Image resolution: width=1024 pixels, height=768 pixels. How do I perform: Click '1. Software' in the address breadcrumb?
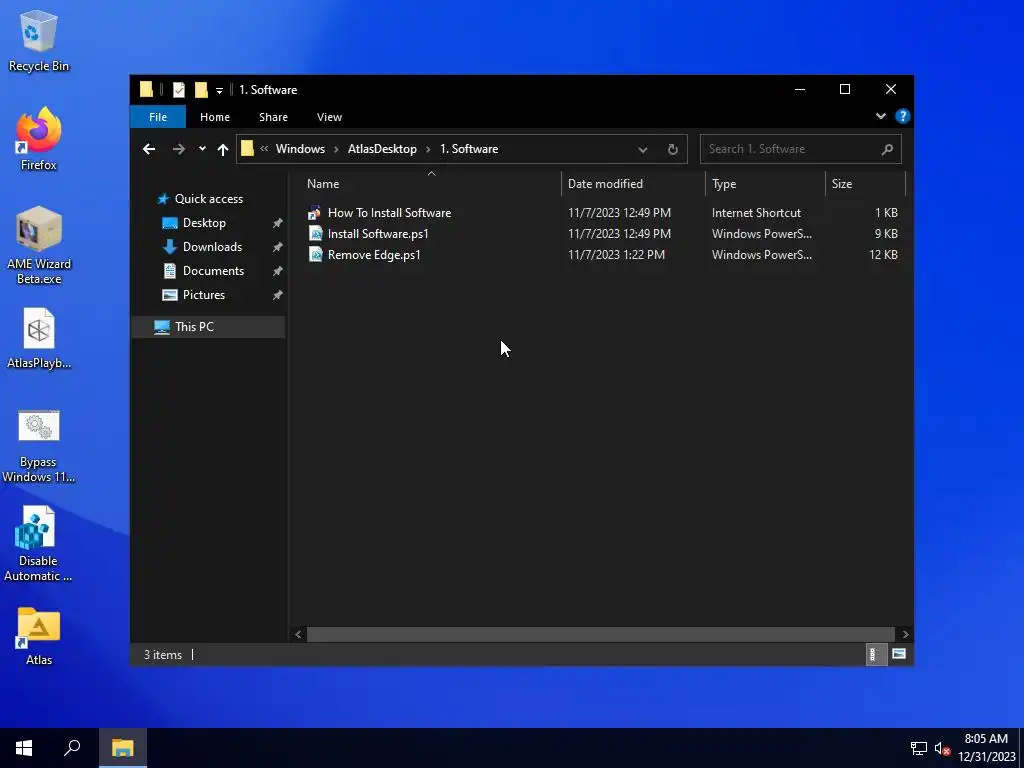point(469,149)
